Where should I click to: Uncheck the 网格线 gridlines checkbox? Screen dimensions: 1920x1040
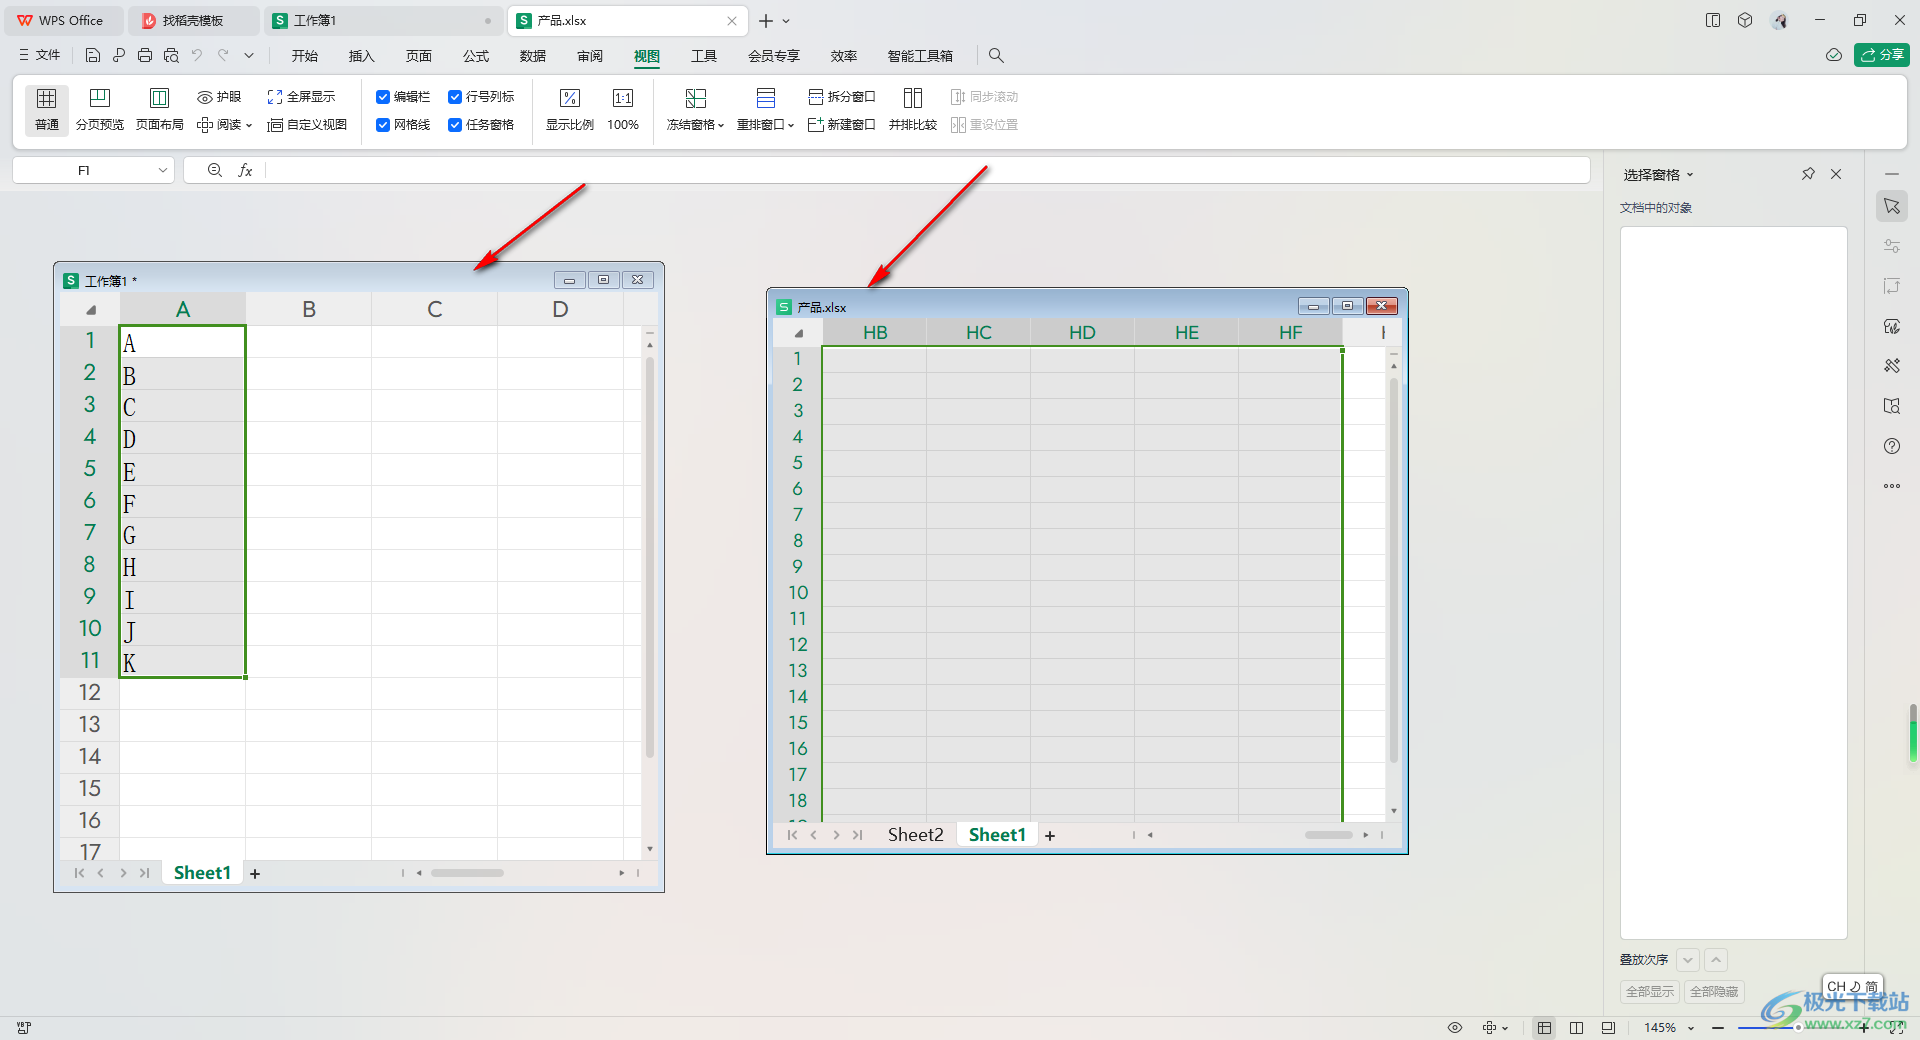coord(383,125)
